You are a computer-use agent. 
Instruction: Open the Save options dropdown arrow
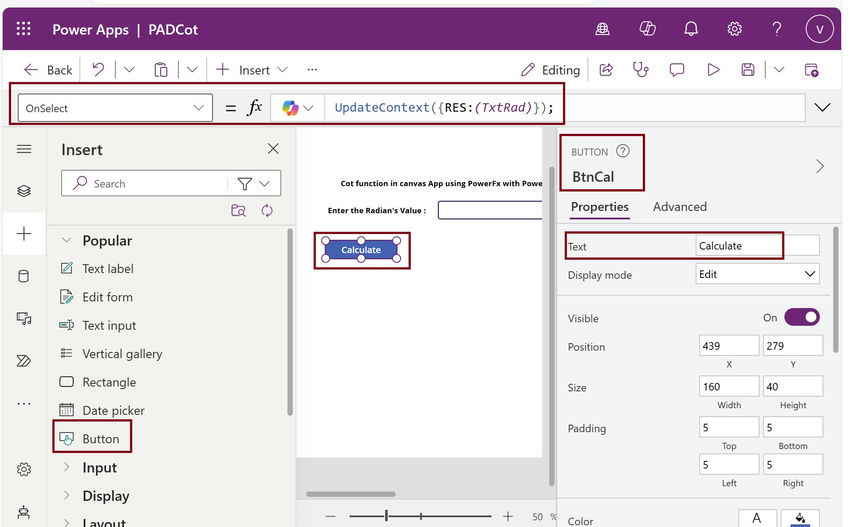tap(779, 69)
